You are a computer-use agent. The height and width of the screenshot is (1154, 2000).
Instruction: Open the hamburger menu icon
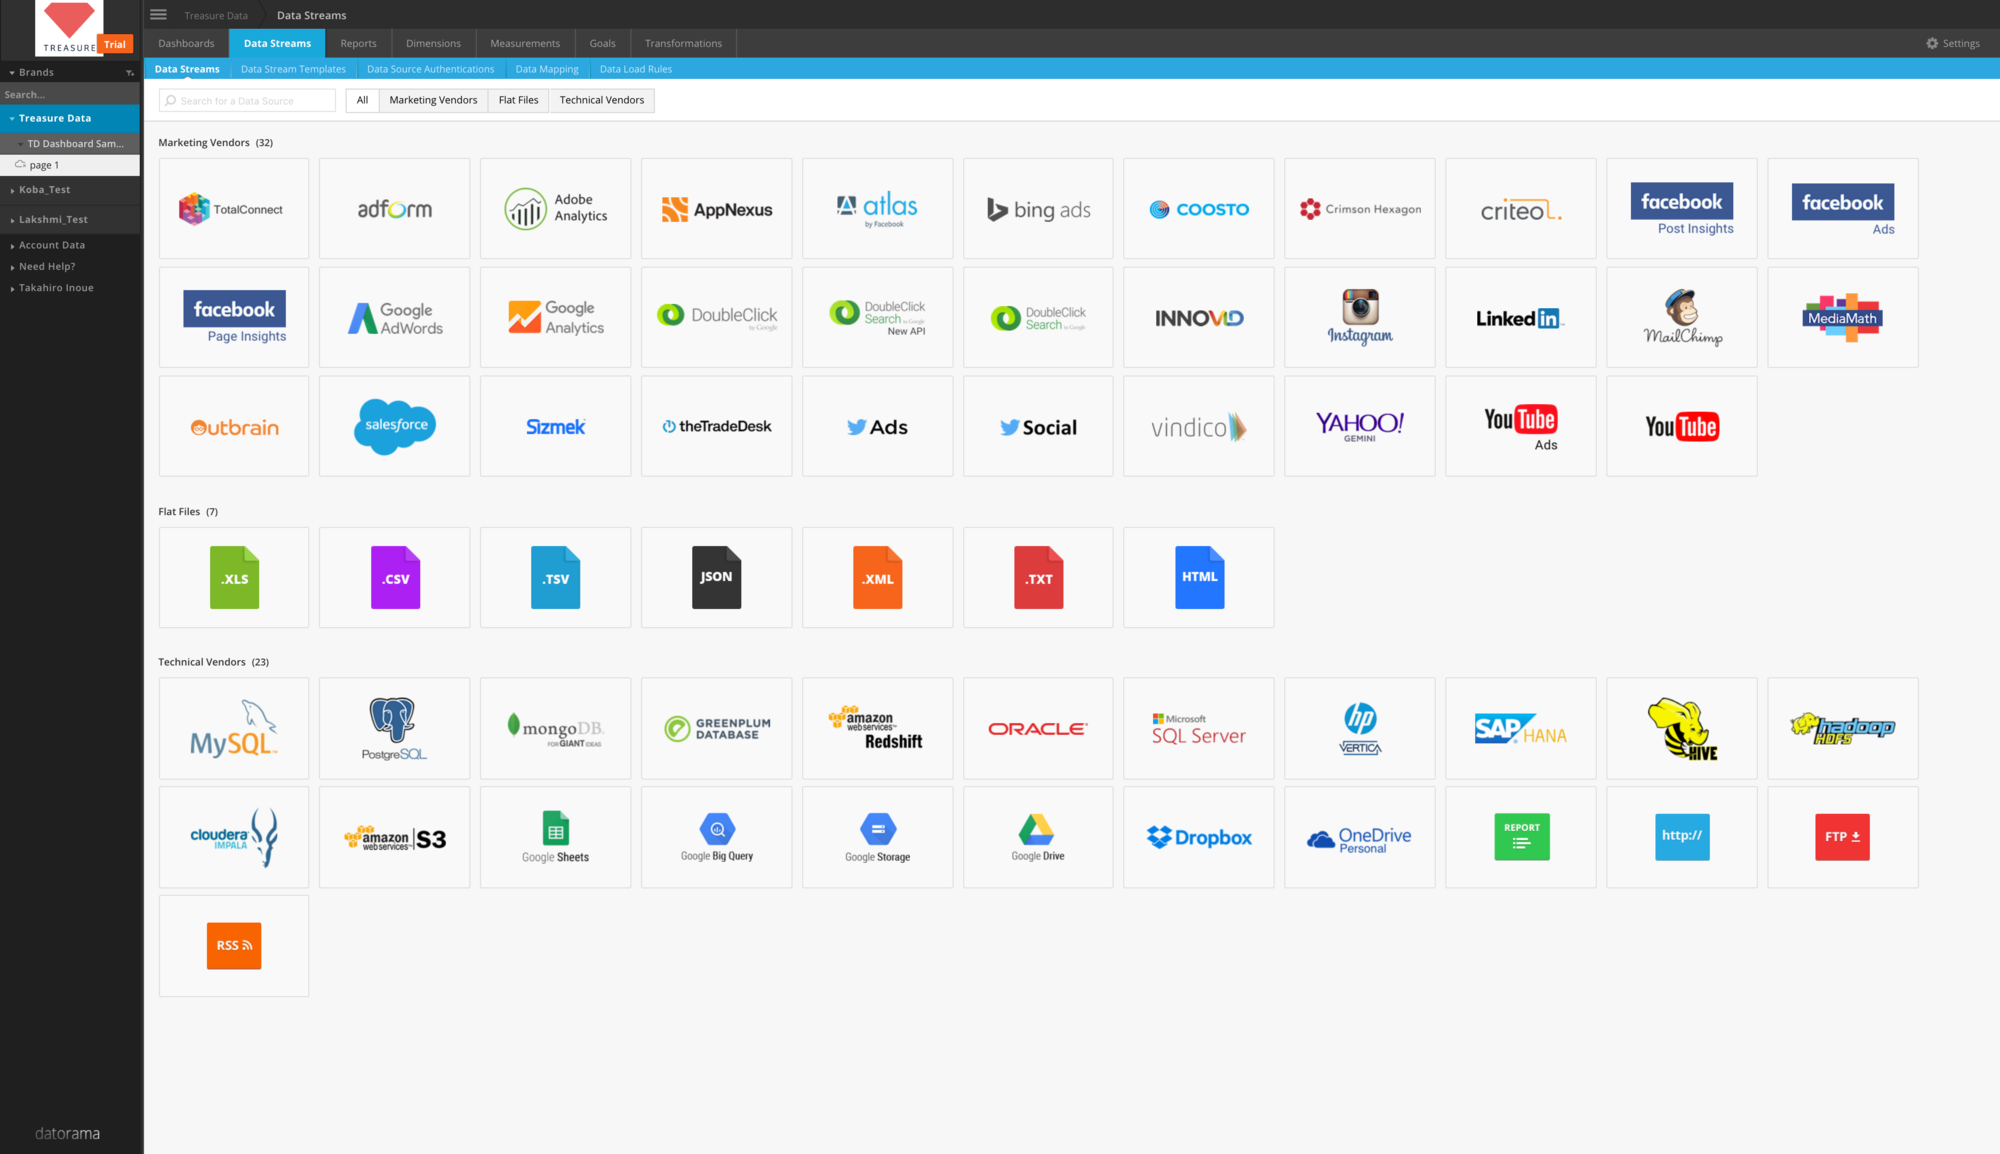coord(158,15)
